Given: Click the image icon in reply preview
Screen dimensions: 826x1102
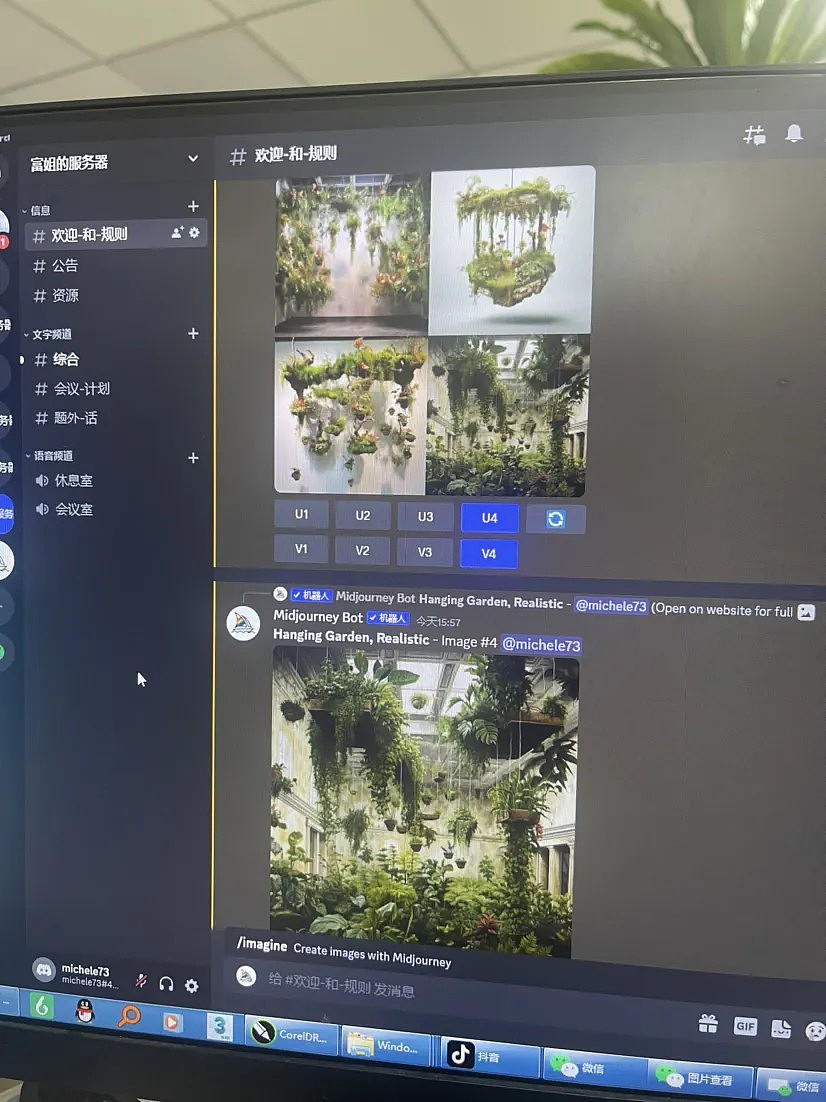Looking at the screenshot, I should (x=806, y=612).
